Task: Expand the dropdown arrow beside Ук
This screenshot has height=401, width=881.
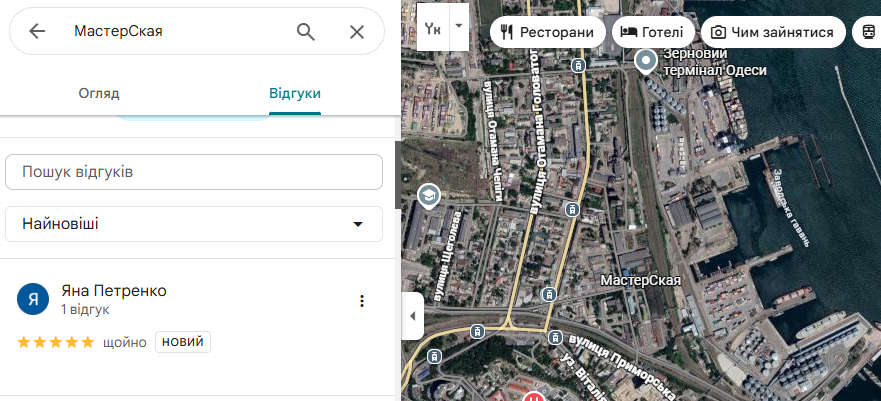Action: (459, 26)
